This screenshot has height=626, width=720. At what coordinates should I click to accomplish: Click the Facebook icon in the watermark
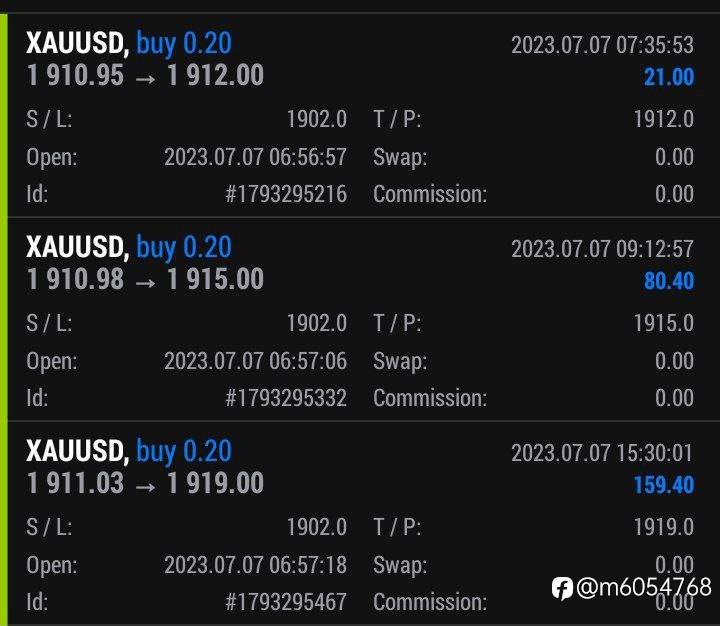pos(562,587)
